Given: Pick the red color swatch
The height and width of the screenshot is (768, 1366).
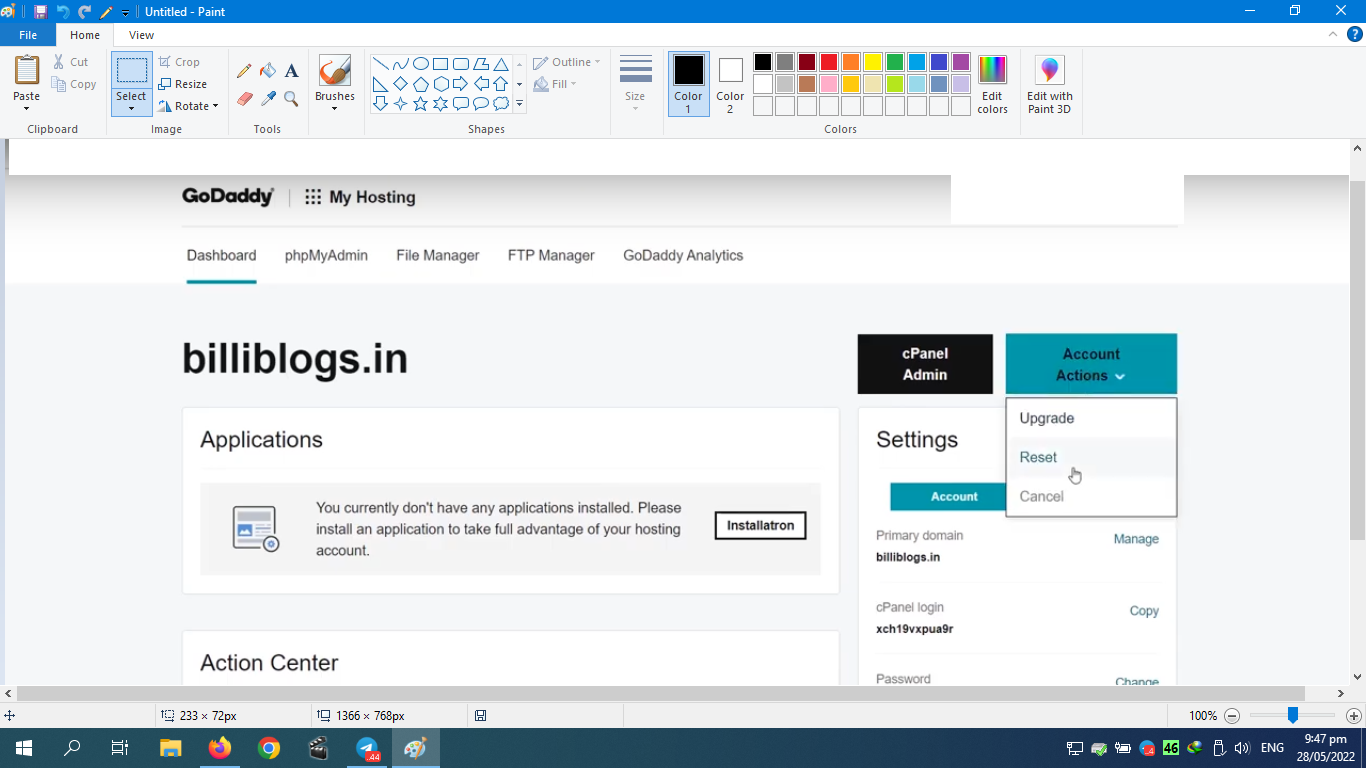Looking at the screenshot, I should (828, 62).
